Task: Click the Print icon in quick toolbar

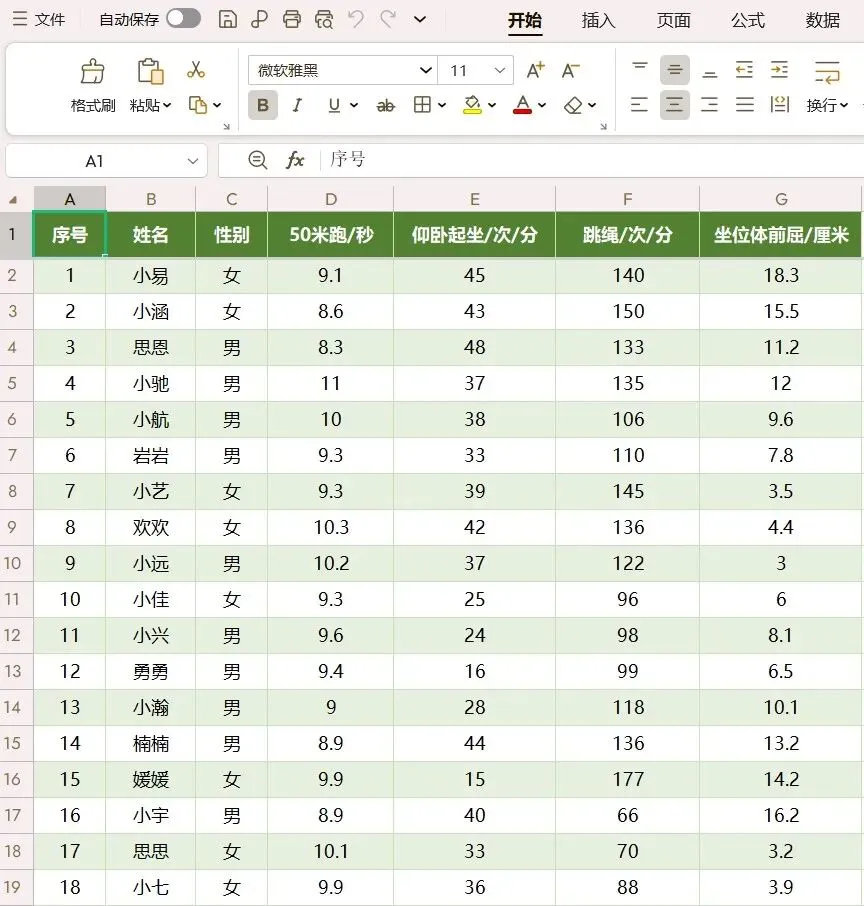Action: pyautogui.click(x=292, y=20)
